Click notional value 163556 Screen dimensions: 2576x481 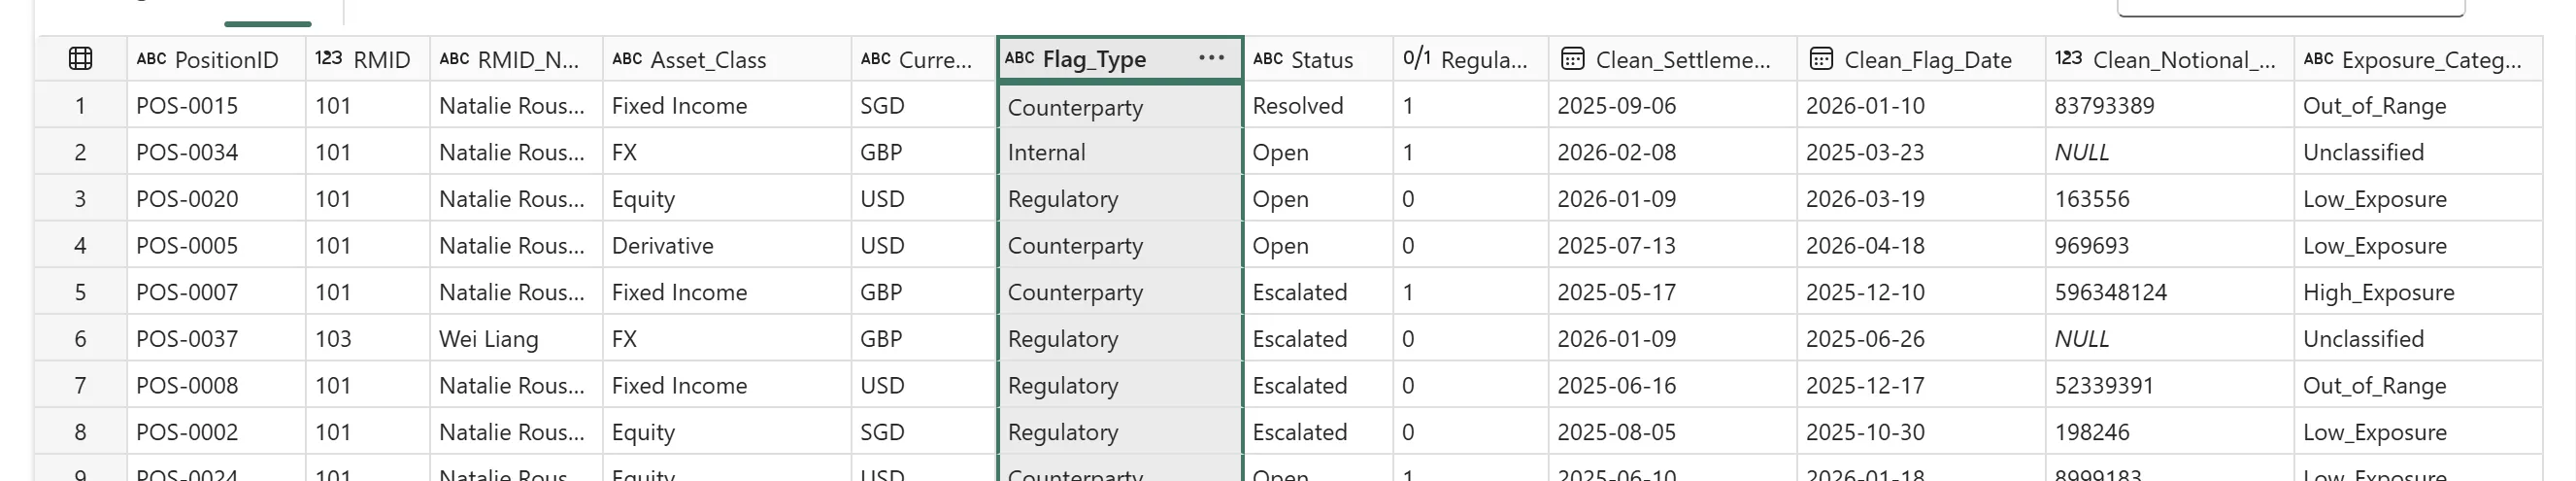click(2169, 199)
